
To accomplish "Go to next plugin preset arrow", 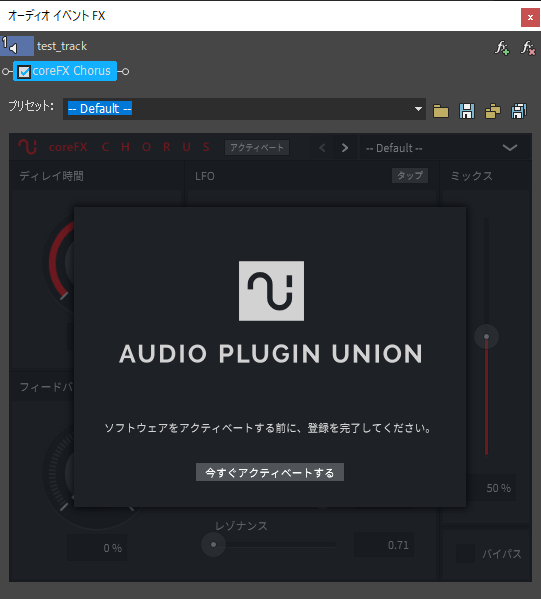I will point(345,147).
